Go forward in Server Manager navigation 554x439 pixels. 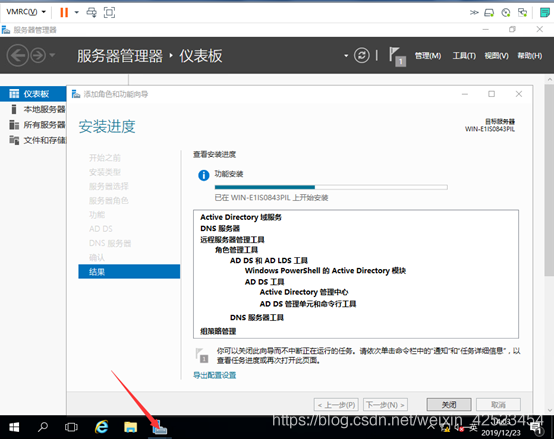pos(38,55)
